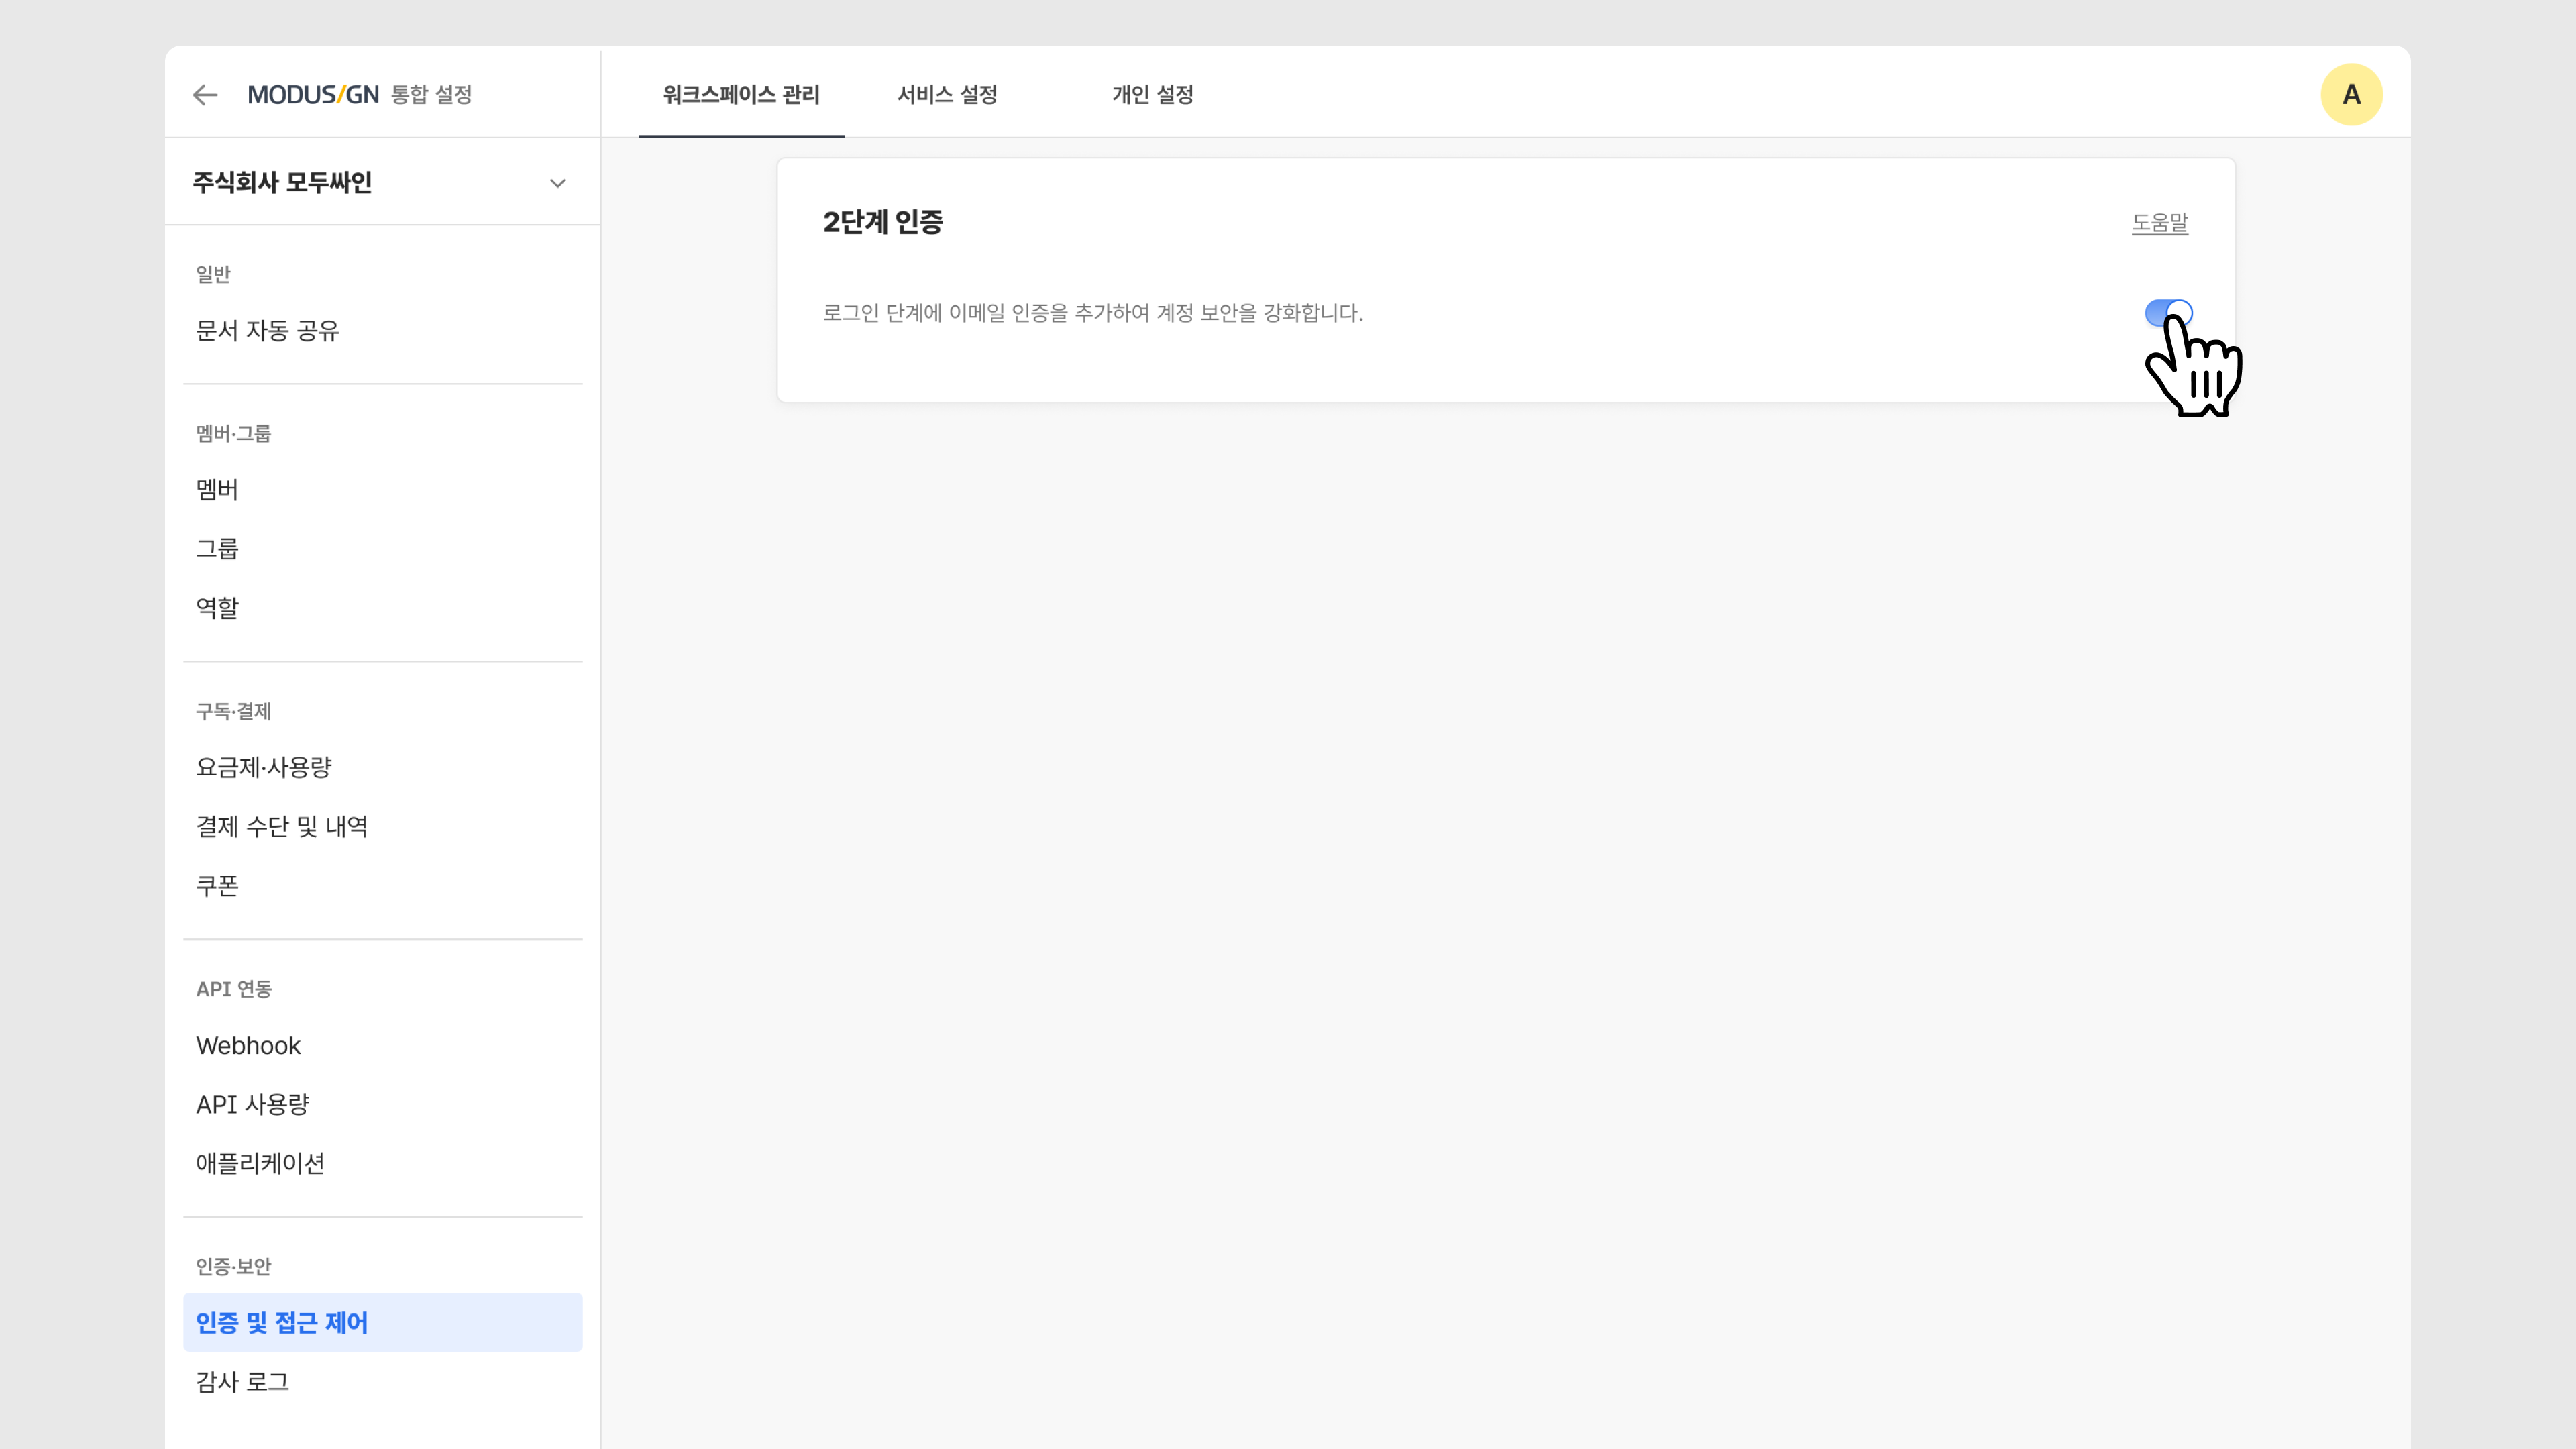Open 요금제·사용량 page

click(x=263, y=768)
